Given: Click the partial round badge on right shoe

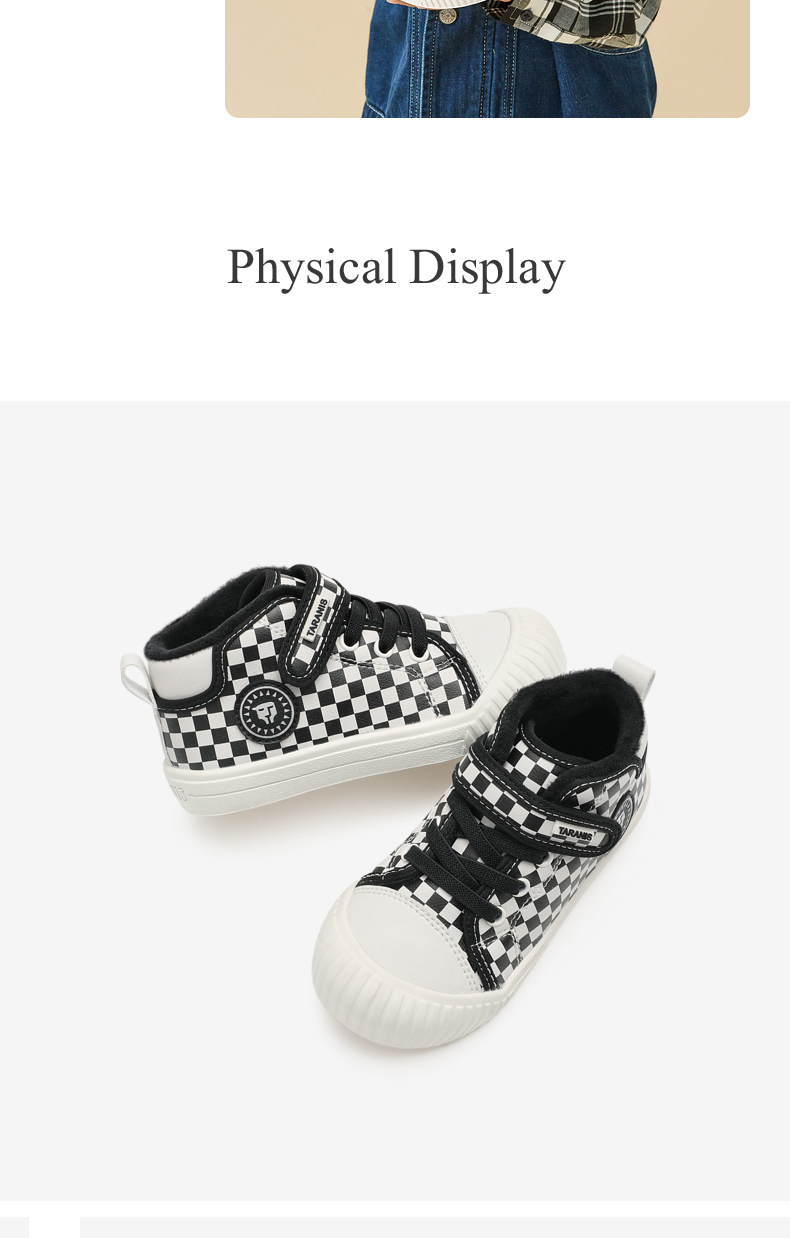Looking at the screenshot, I should [x=628, y=808].
